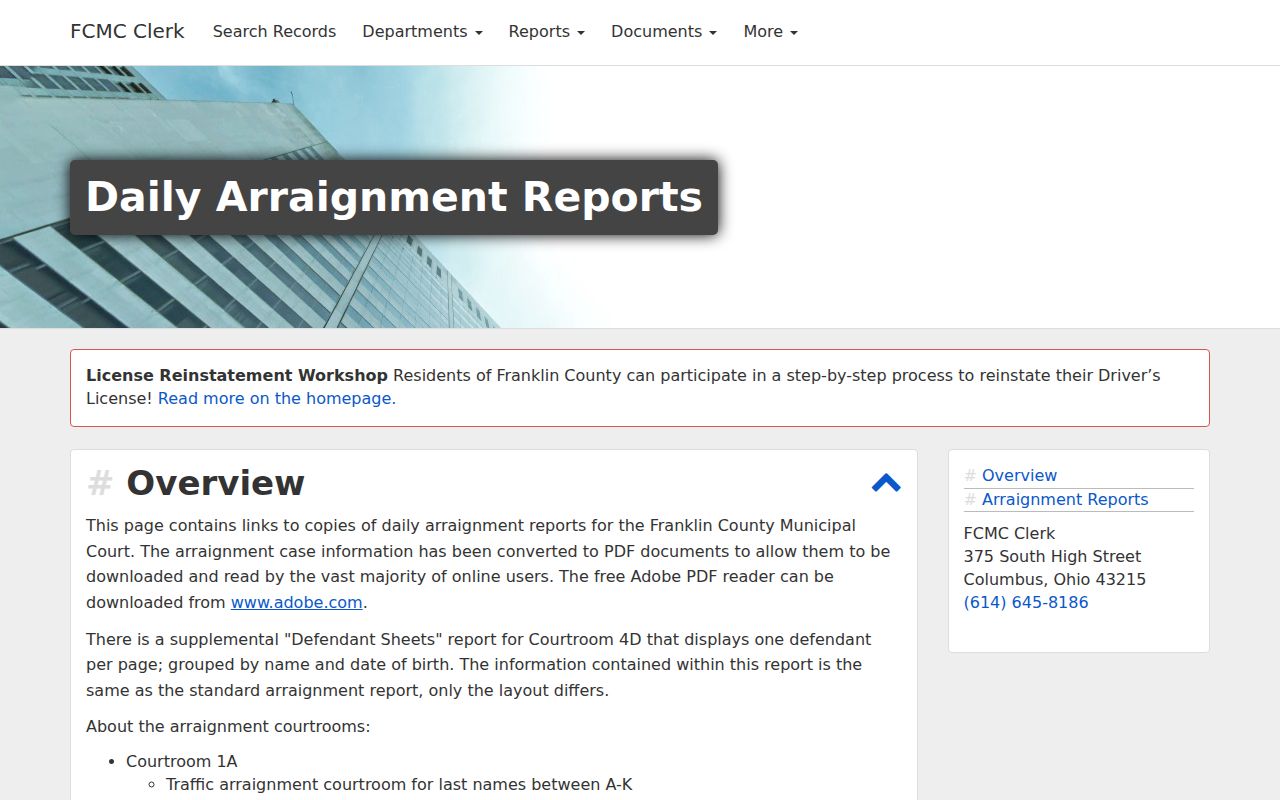Screen dimensions: 1280x800
Task: Click the 'FCMC Clerk' sidebar address name
Action: [1009, 533]
